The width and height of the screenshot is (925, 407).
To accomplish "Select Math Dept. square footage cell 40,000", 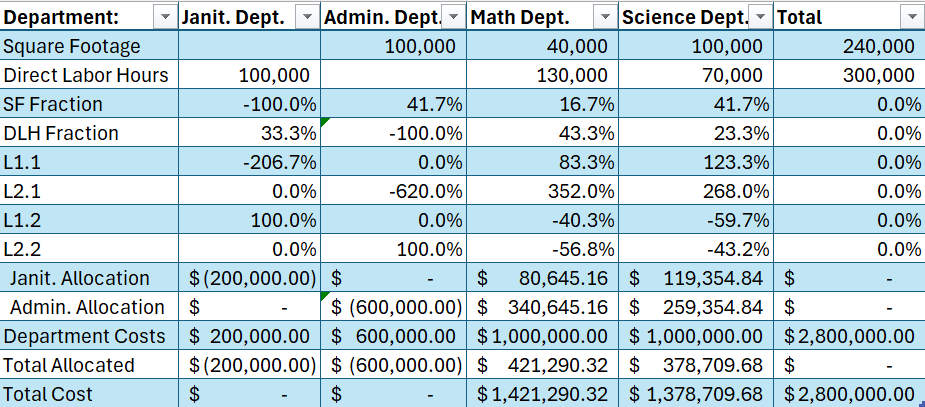I will (543, 46).
